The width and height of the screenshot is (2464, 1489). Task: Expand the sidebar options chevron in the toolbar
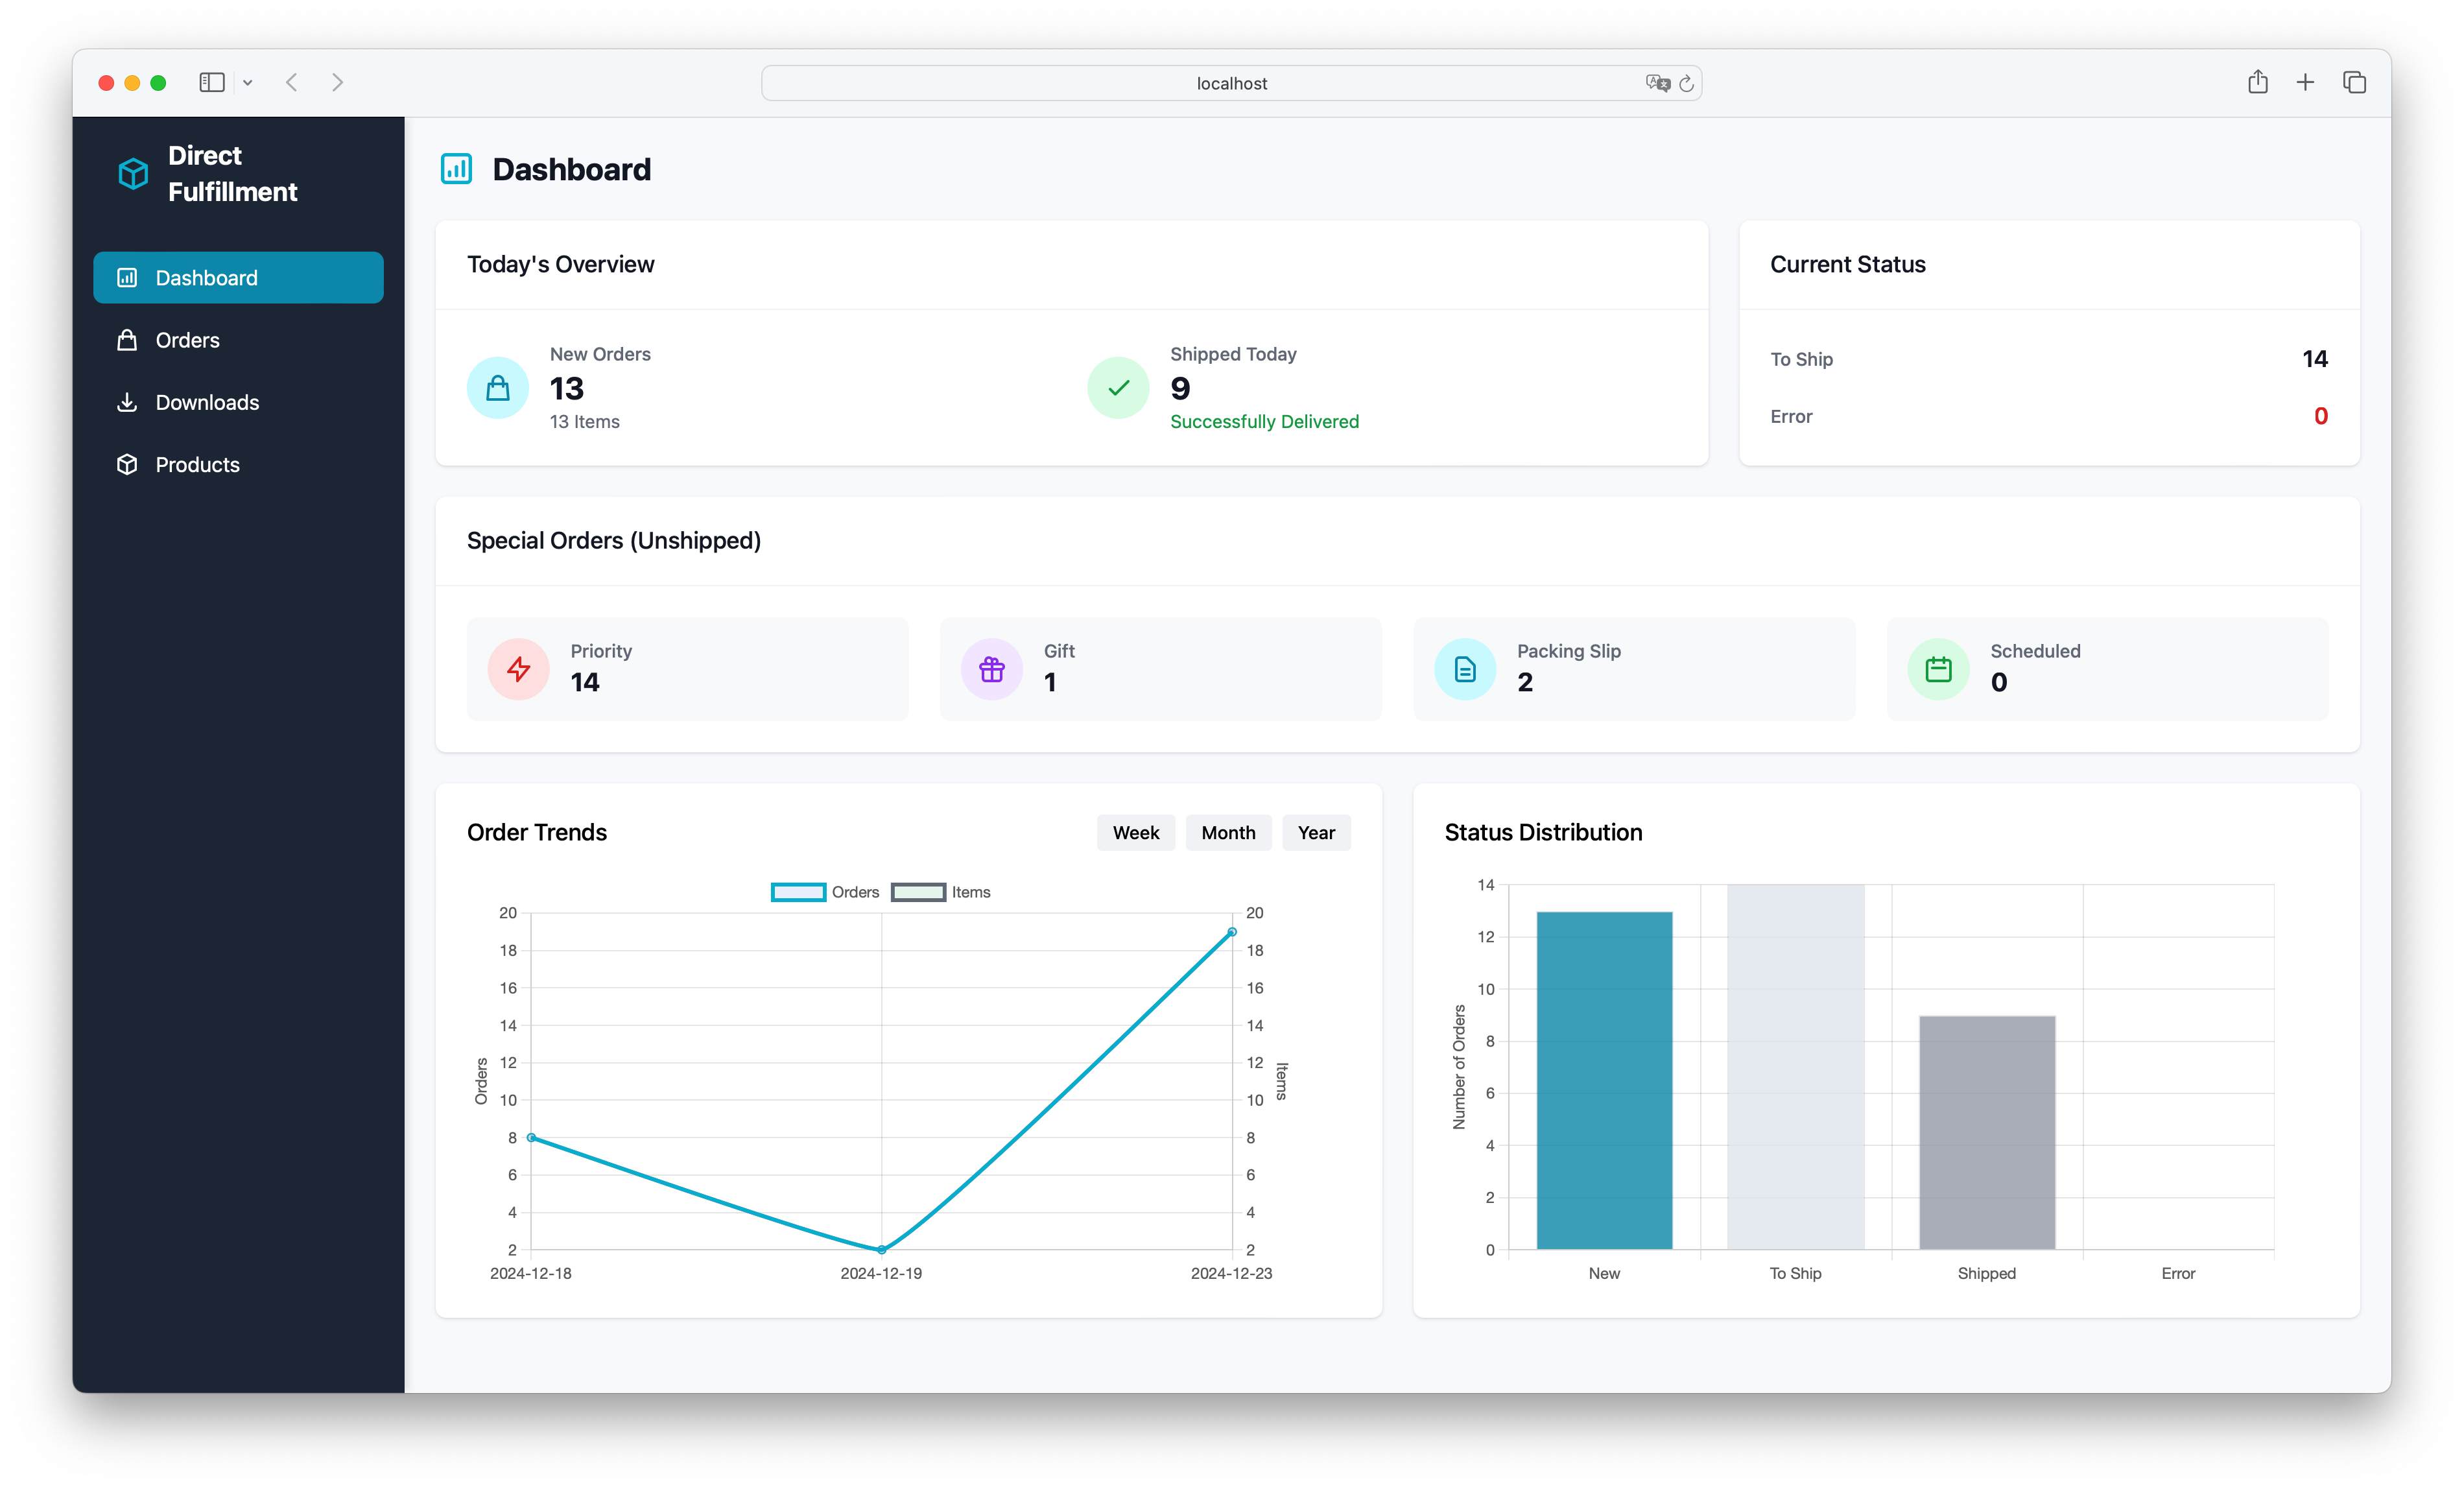tap(248, 82)
